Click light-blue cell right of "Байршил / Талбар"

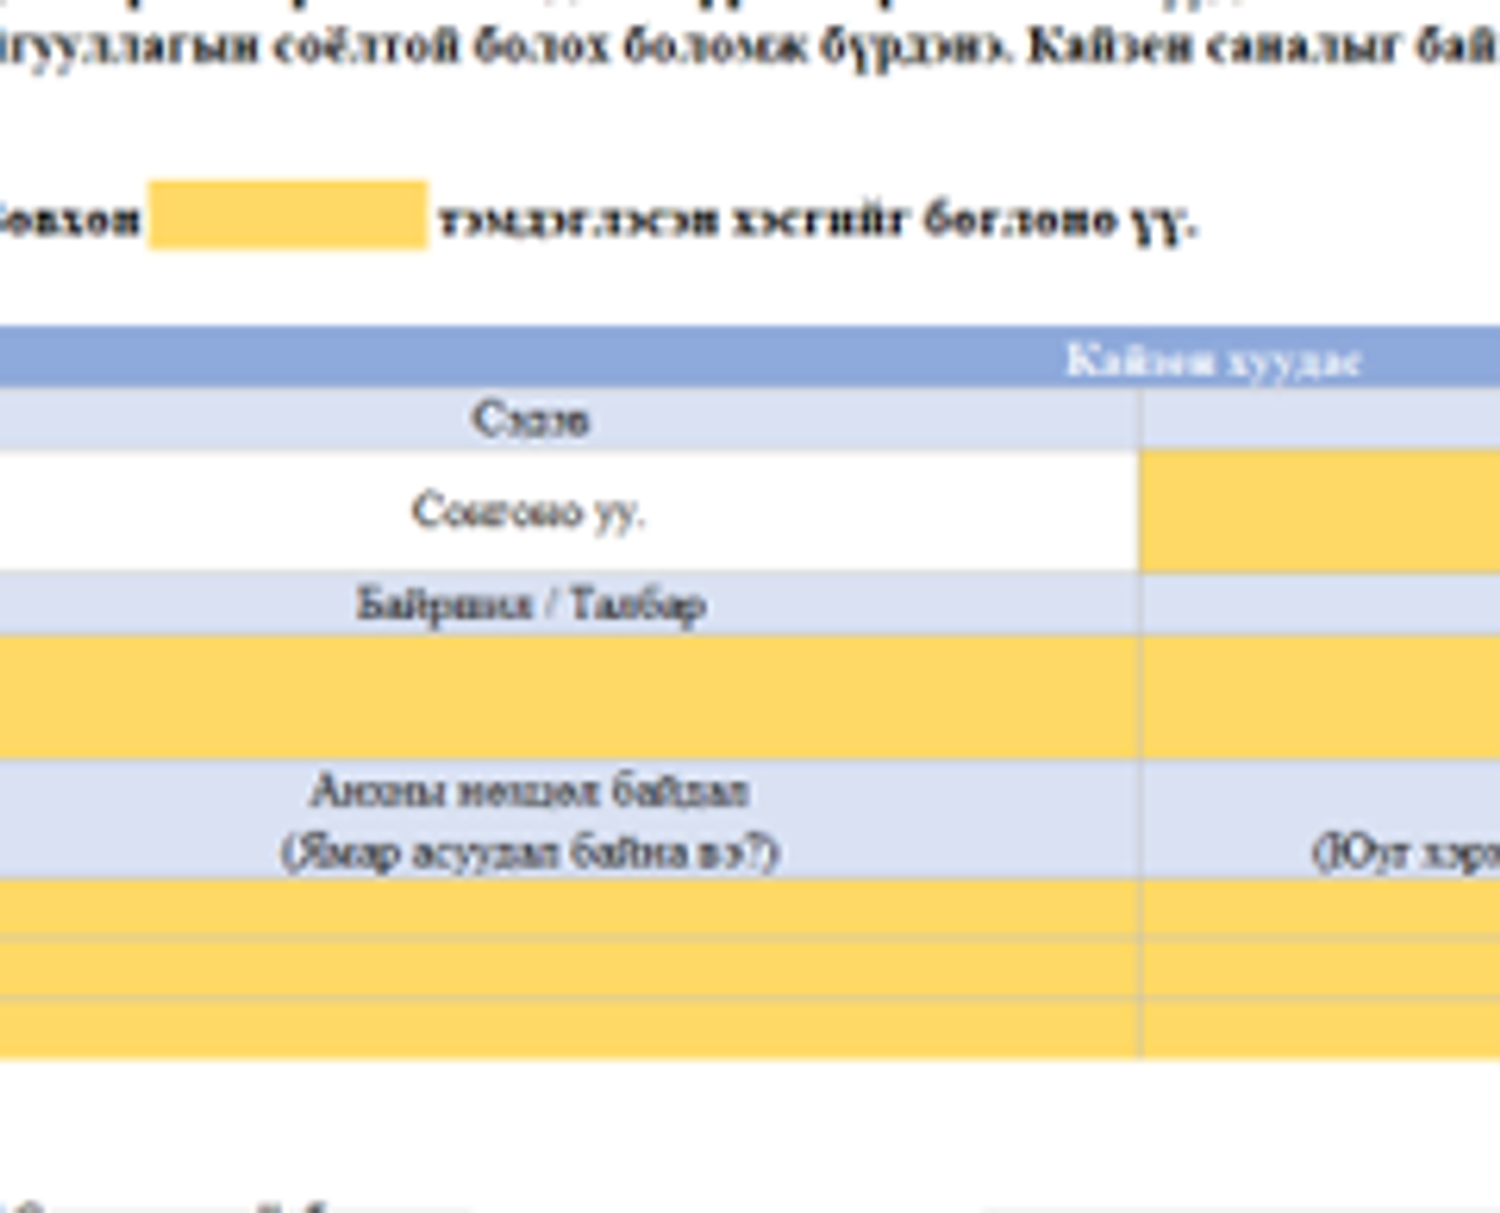[x=1320, y=605]
